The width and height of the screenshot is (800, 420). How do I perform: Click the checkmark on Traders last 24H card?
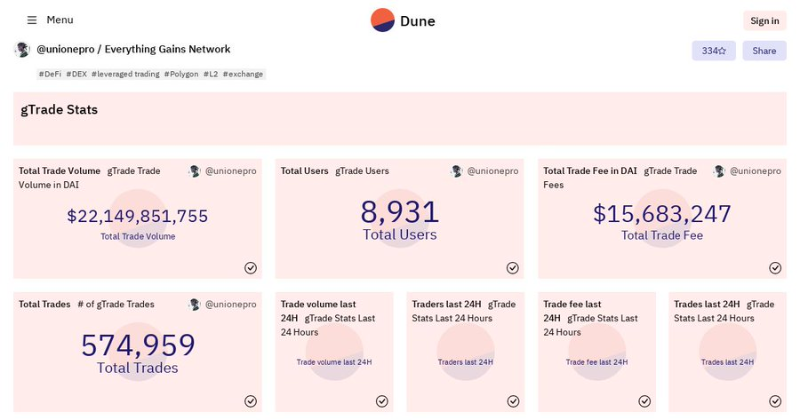(x=512, y=401)
